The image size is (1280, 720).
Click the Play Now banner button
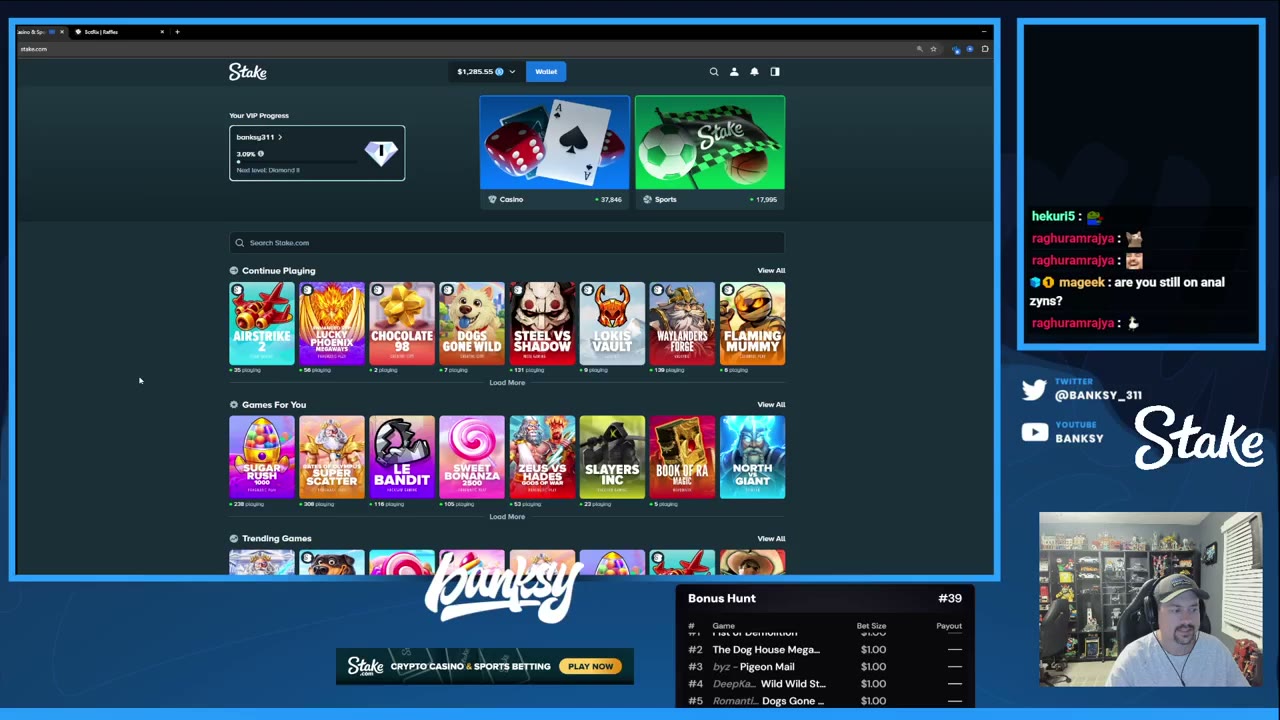(x=591, y=667)
